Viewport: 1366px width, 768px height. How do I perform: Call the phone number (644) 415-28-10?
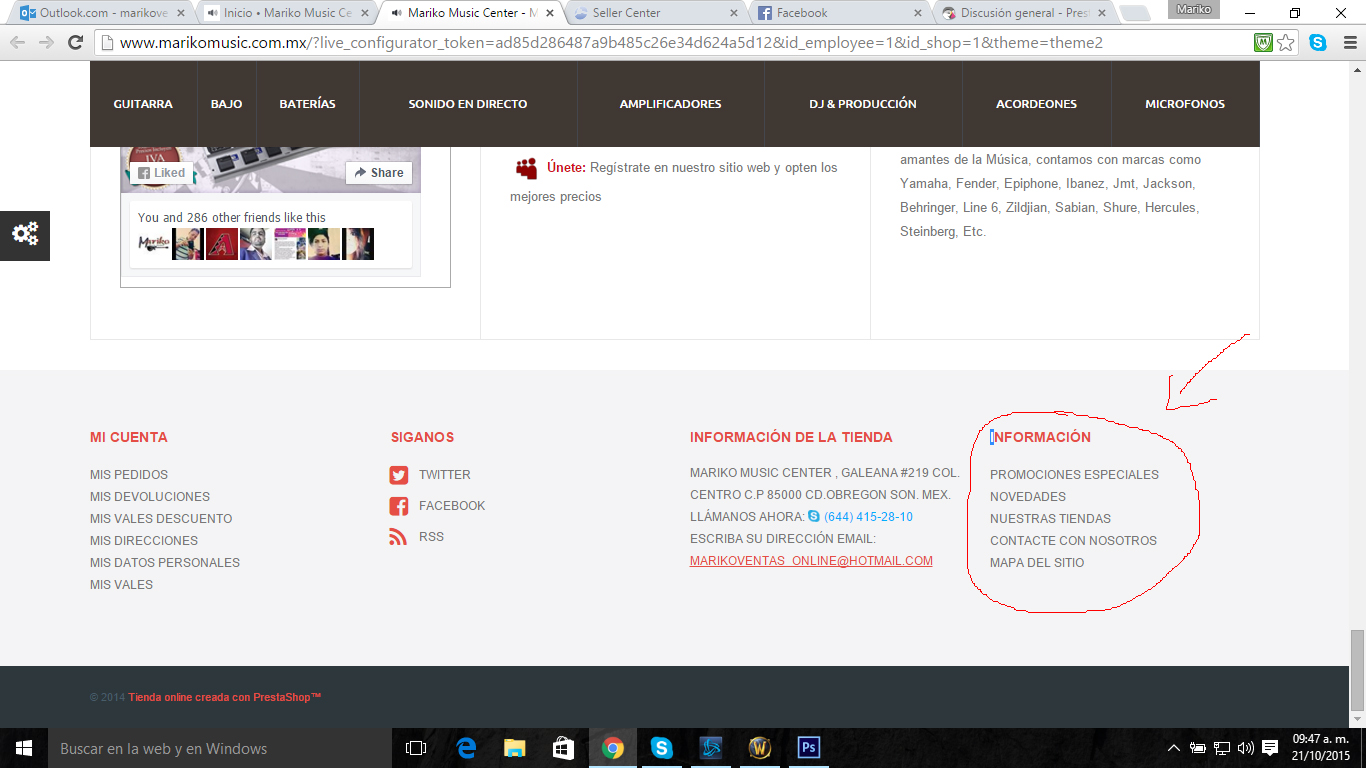[x=868, y=517]
